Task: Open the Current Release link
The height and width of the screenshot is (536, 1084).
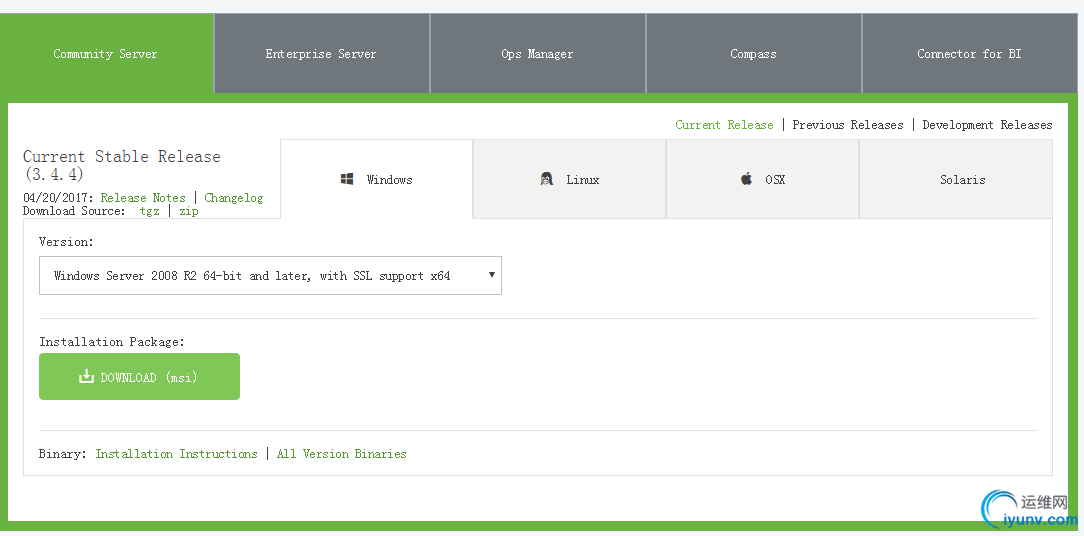Action: (724, 124)
